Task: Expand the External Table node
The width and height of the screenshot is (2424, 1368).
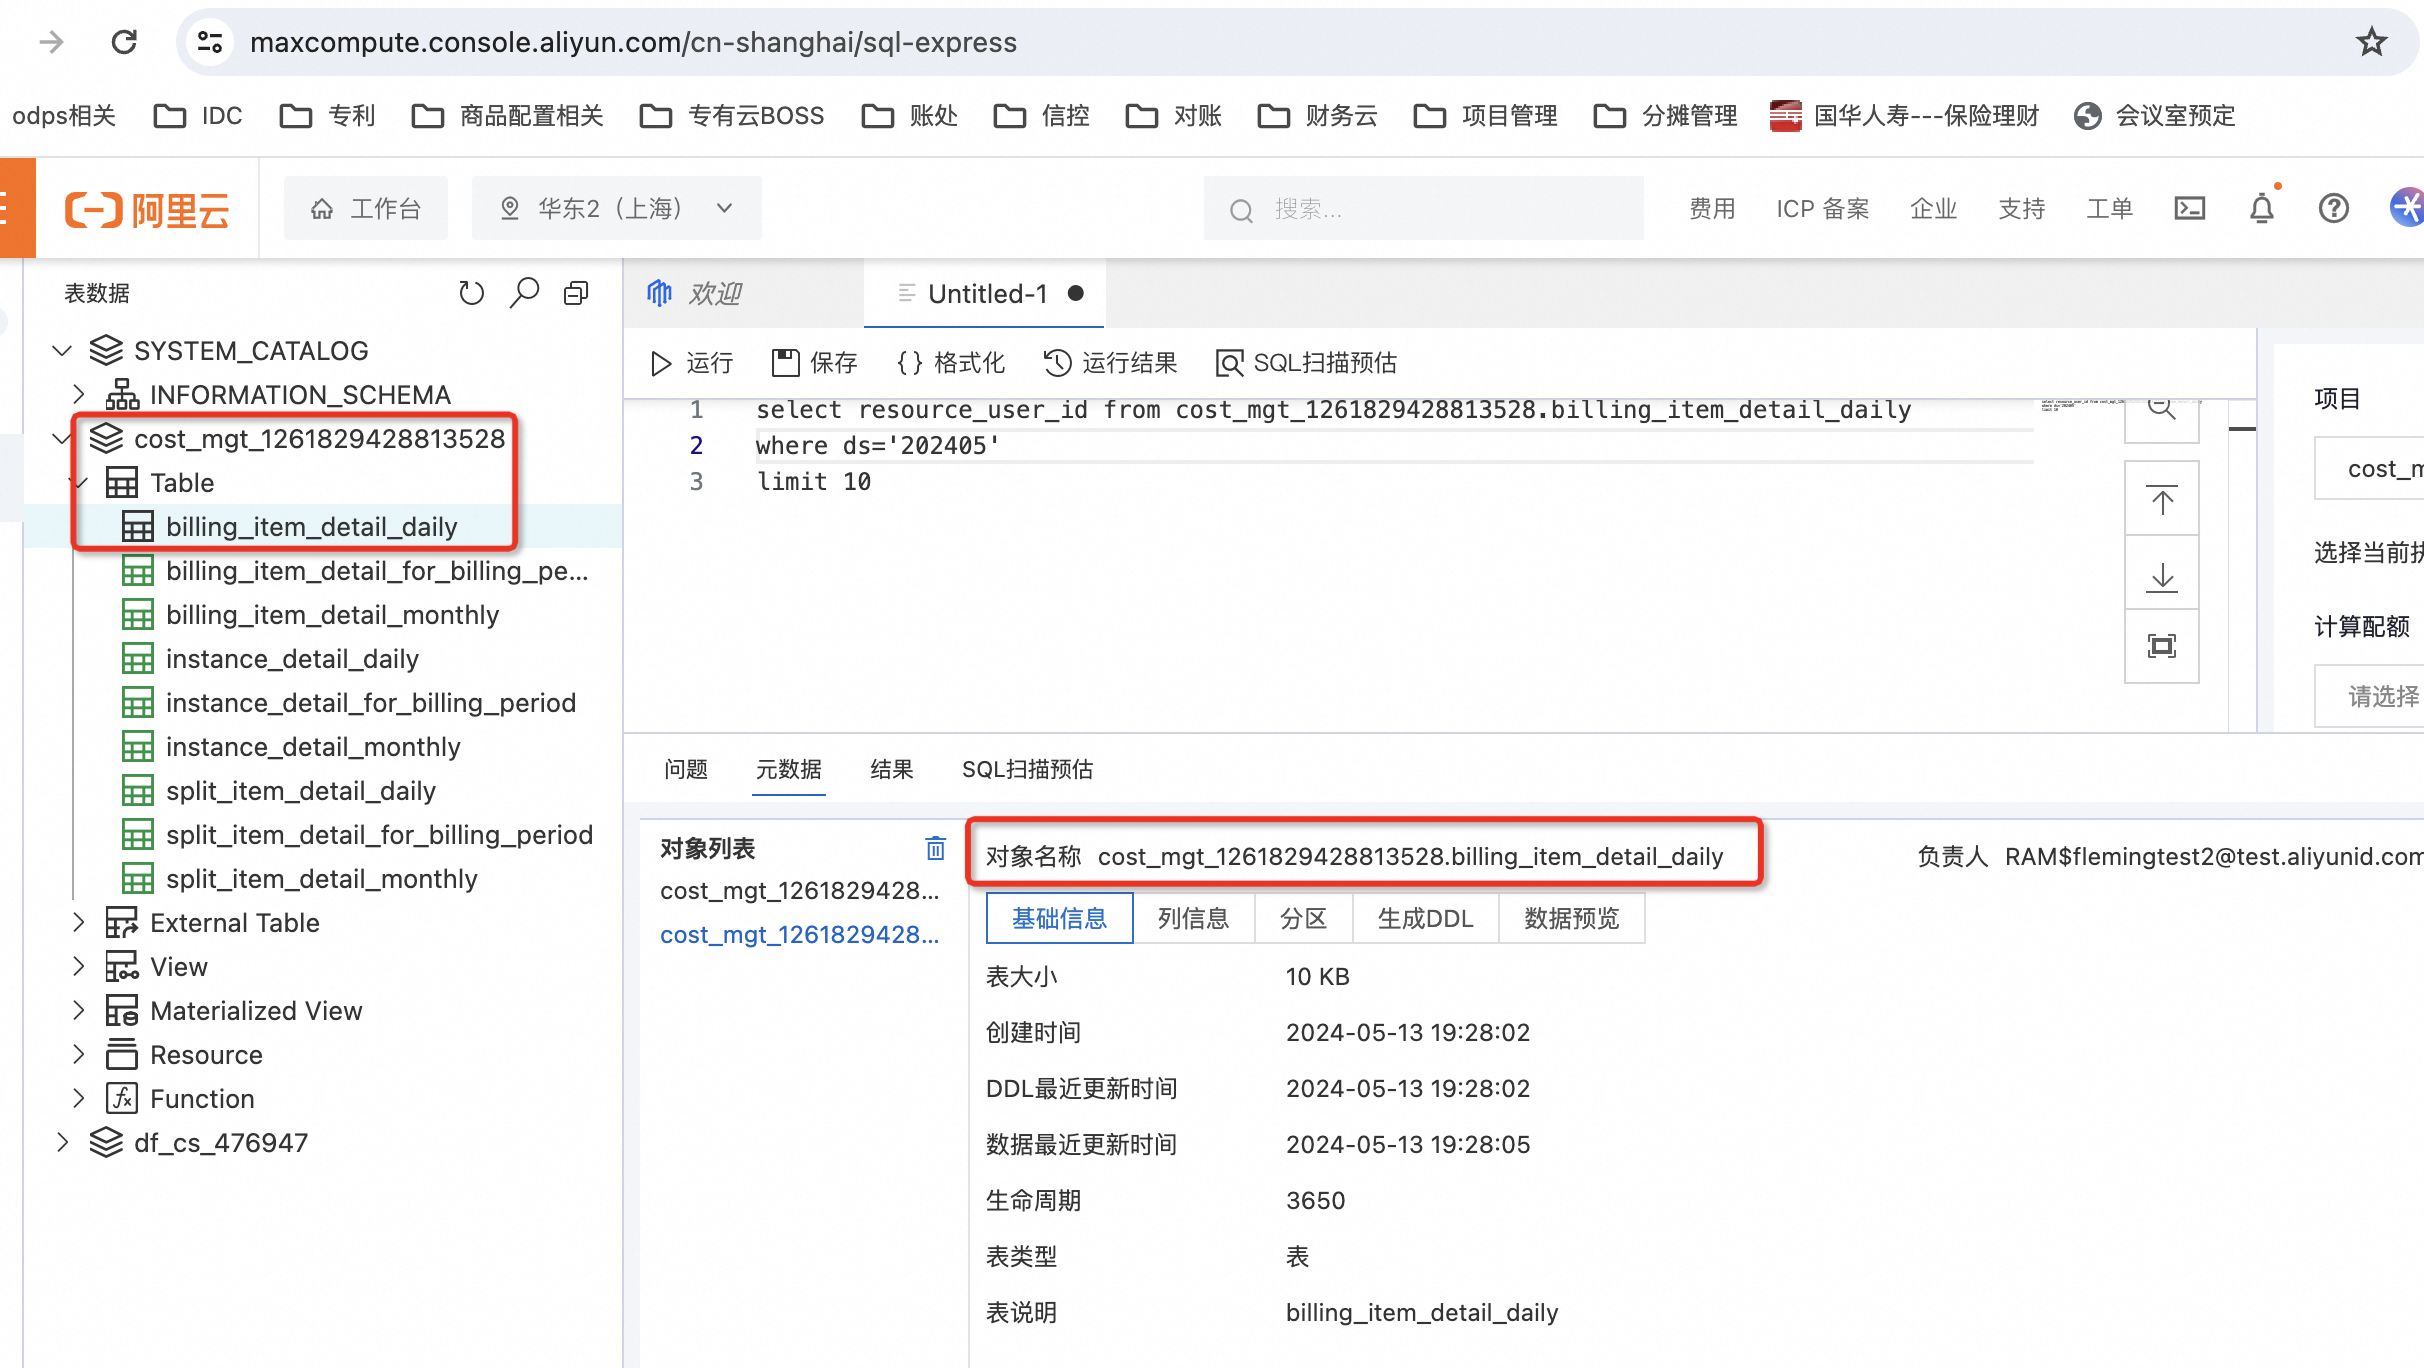Action: tap(79, 922)
